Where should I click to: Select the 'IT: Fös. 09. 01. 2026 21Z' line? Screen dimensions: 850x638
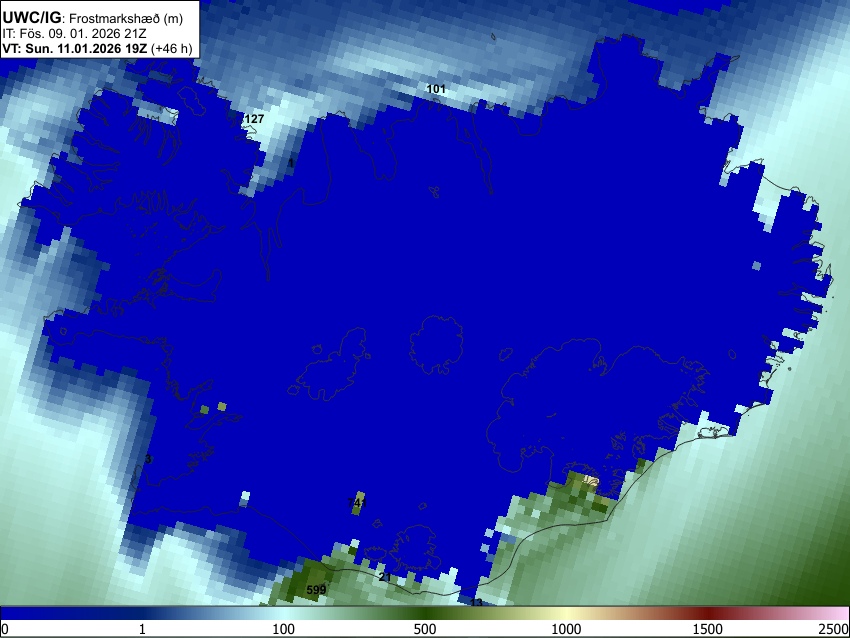point(74,34)
